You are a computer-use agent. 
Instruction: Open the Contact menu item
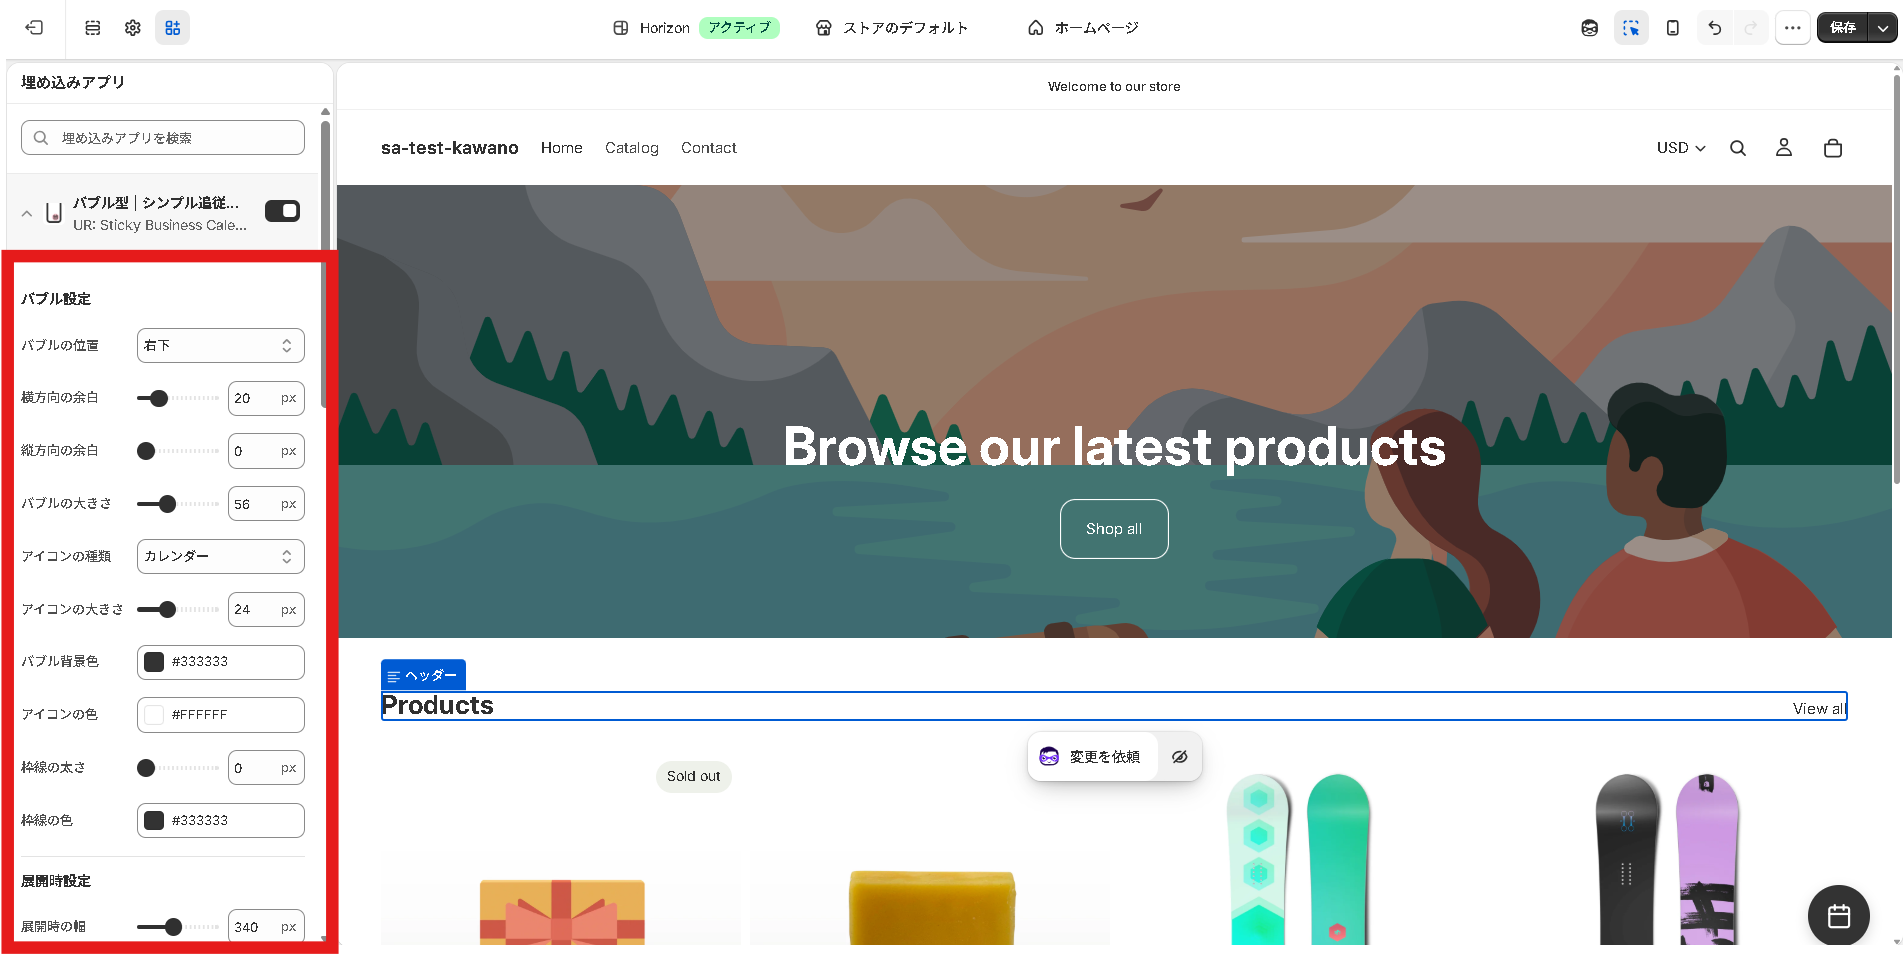pos(708,148)
